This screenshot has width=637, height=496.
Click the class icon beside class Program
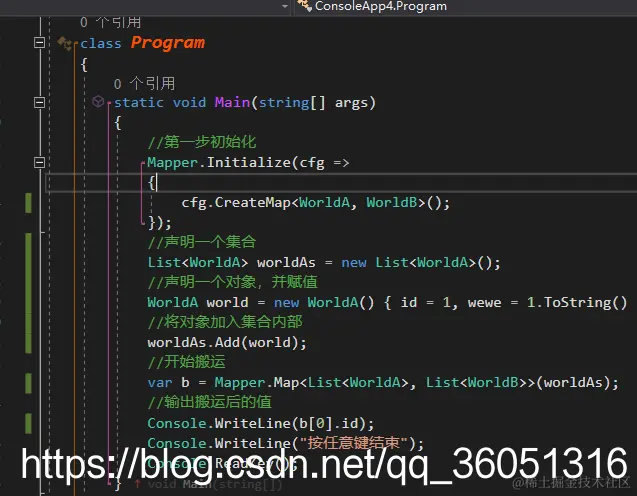point(65,43)
